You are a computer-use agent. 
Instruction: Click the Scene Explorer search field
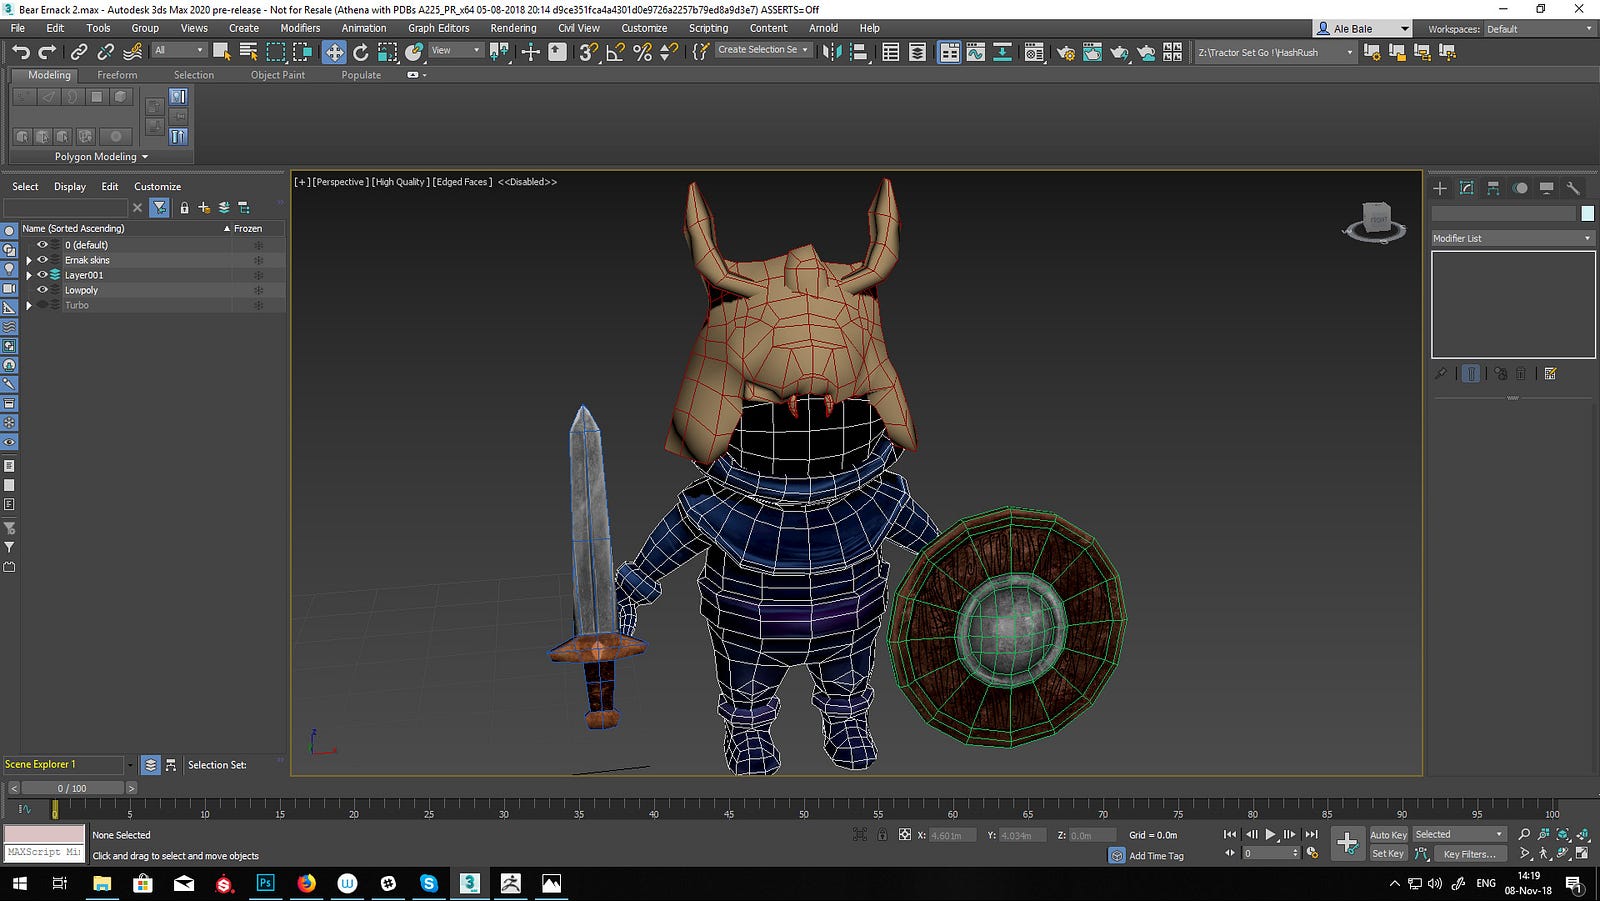click(66, 208)
